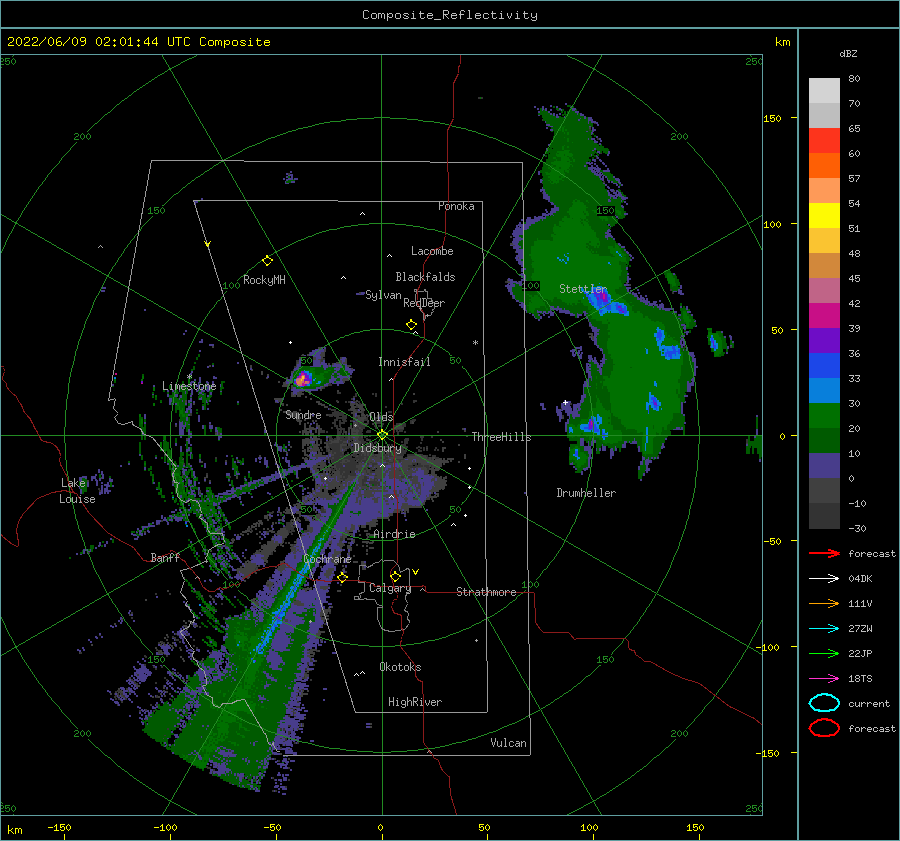Click the RedDeer label

(424, 303)
